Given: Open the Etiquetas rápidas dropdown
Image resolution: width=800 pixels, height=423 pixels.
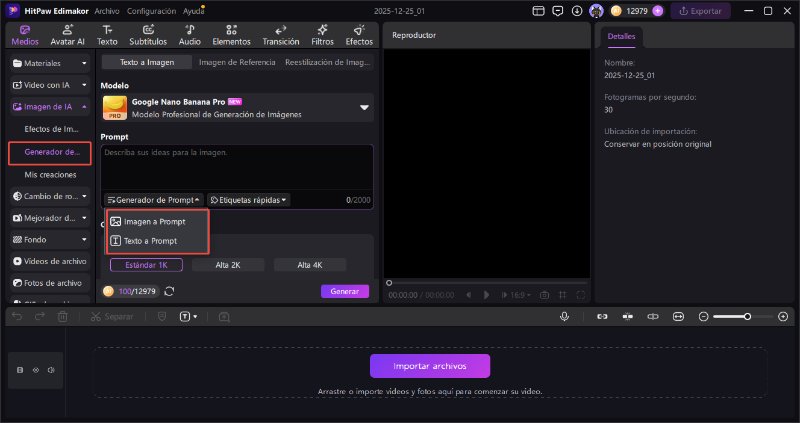Looking at the screenshot, I should click(248, 200).
